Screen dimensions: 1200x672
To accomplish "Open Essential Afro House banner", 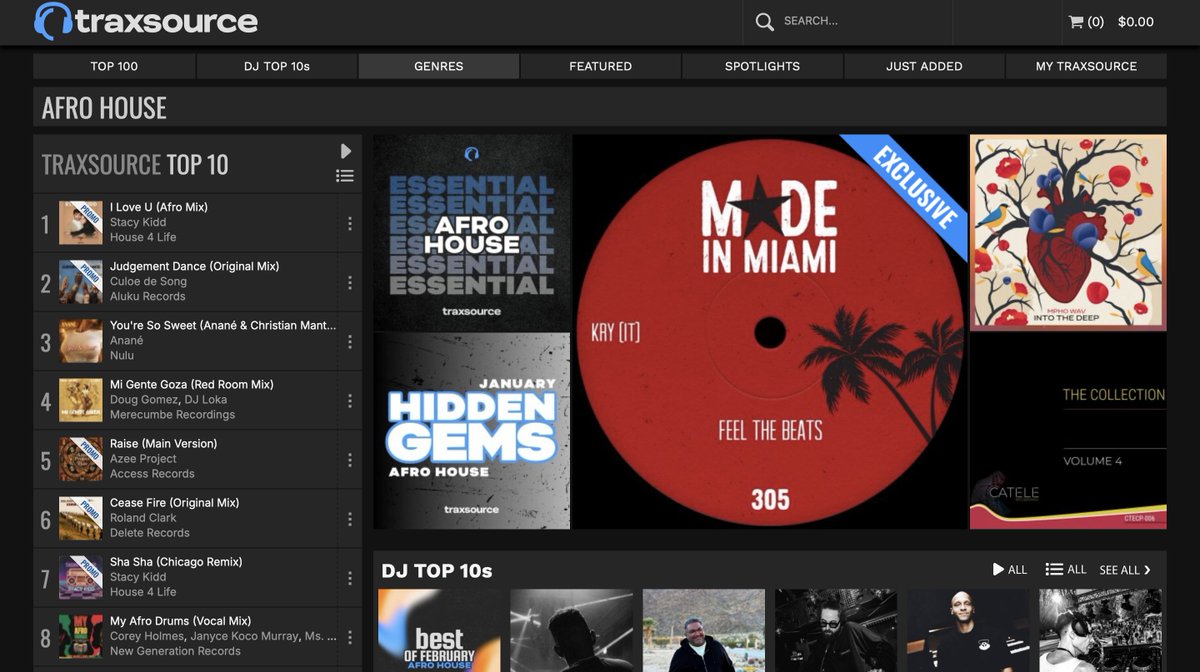I will click(472, 232).
